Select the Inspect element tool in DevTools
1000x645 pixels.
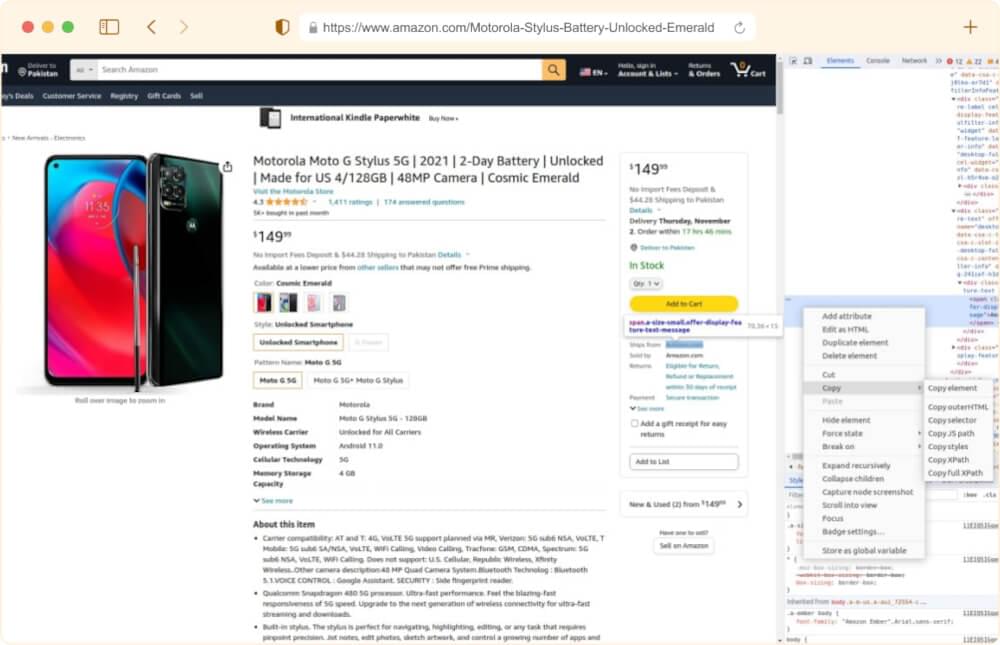(x=793, y=61)
